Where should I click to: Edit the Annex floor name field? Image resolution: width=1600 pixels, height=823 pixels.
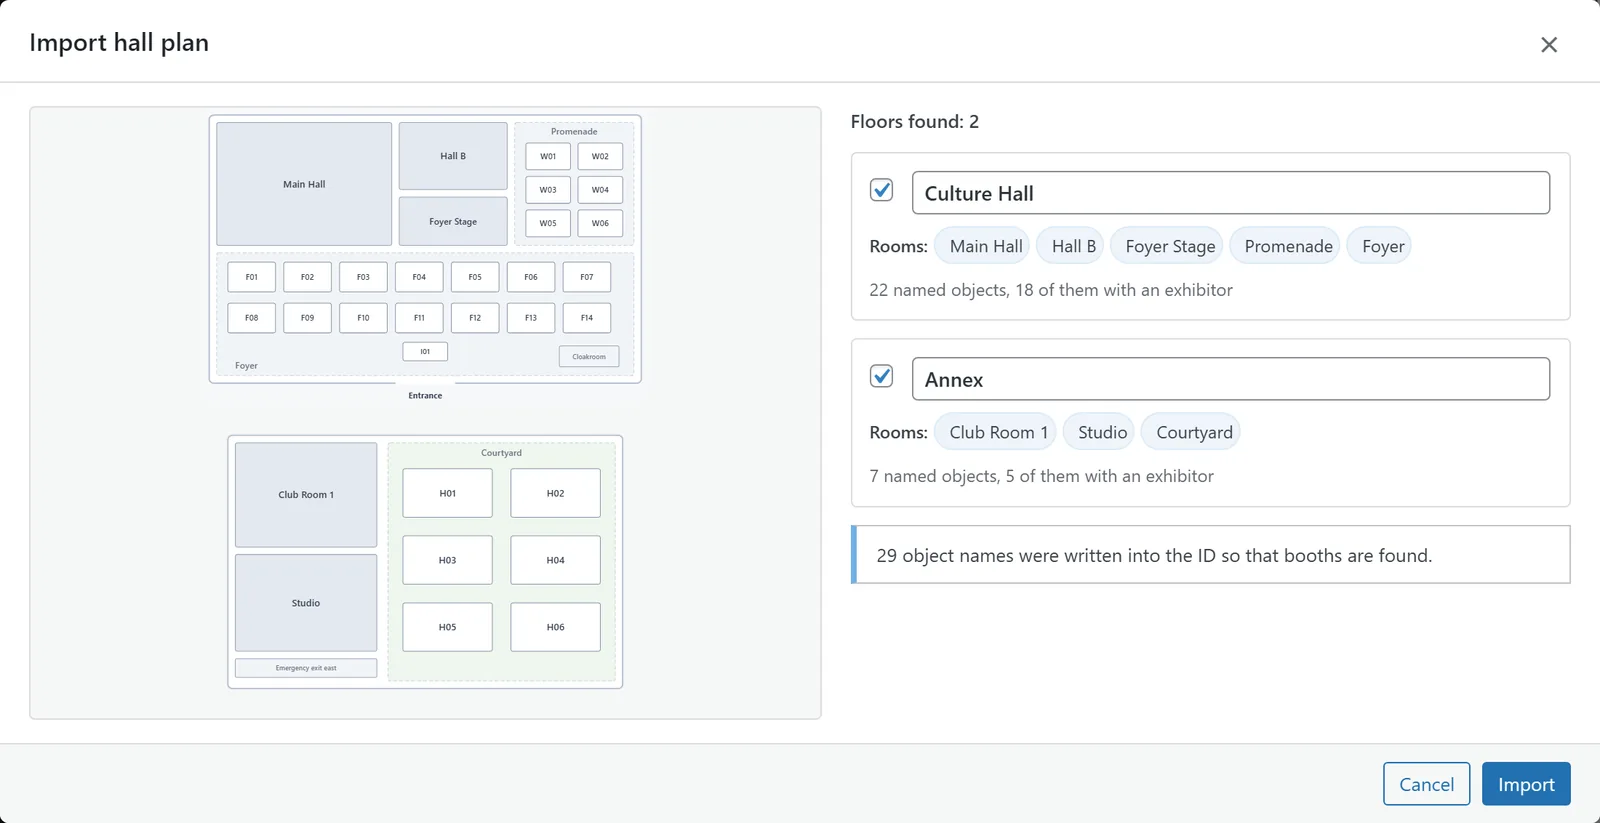[x=1231, y=379]
